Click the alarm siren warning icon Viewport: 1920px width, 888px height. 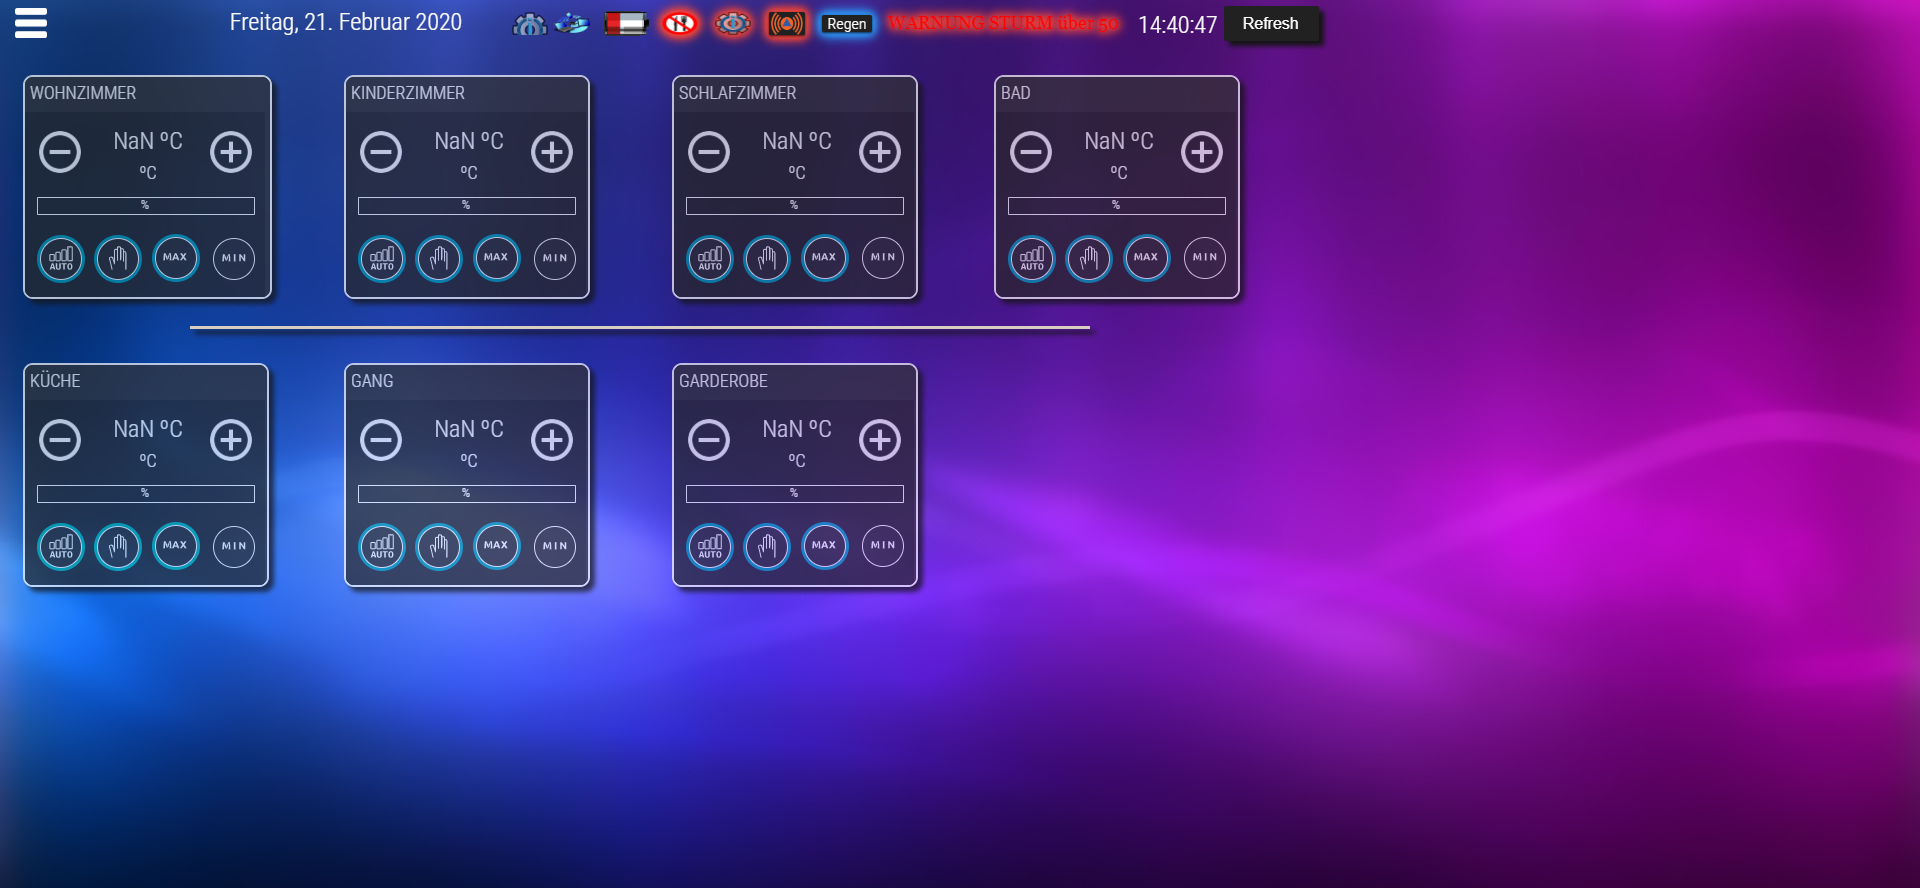[x=786, y=24]
